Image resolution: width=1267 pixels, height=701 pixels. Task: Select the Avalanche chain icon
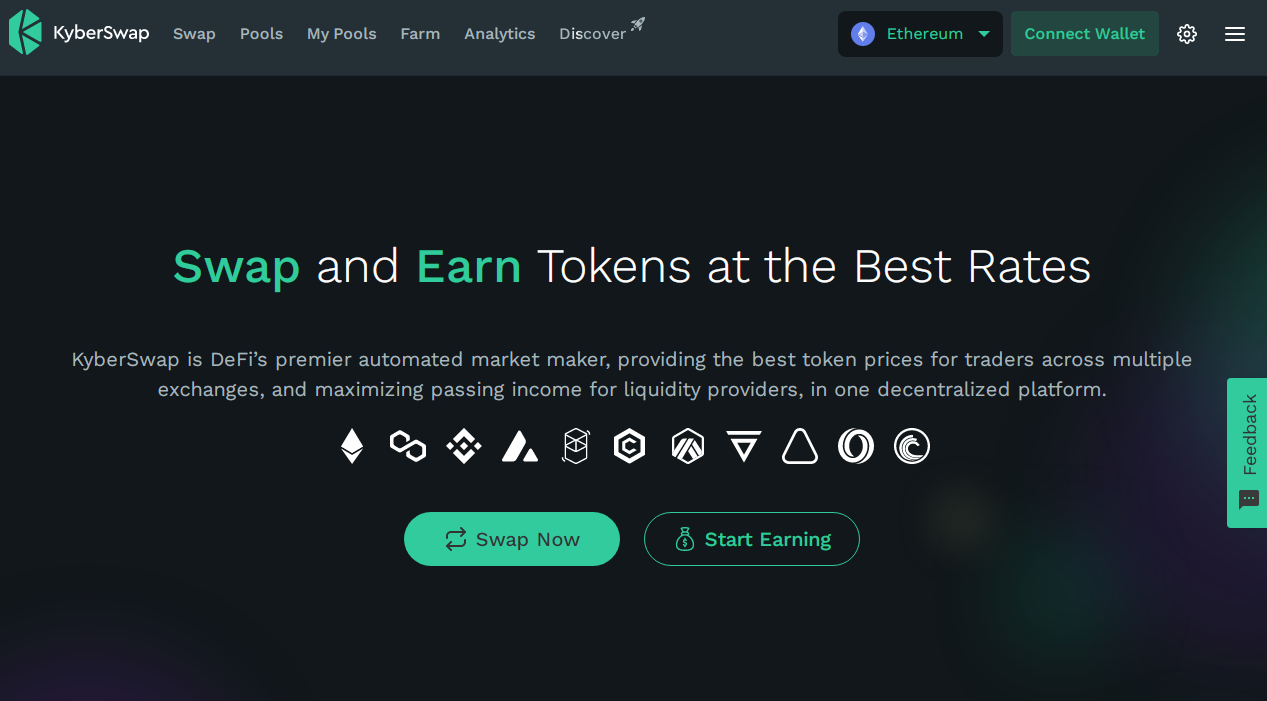click(520, 446)
